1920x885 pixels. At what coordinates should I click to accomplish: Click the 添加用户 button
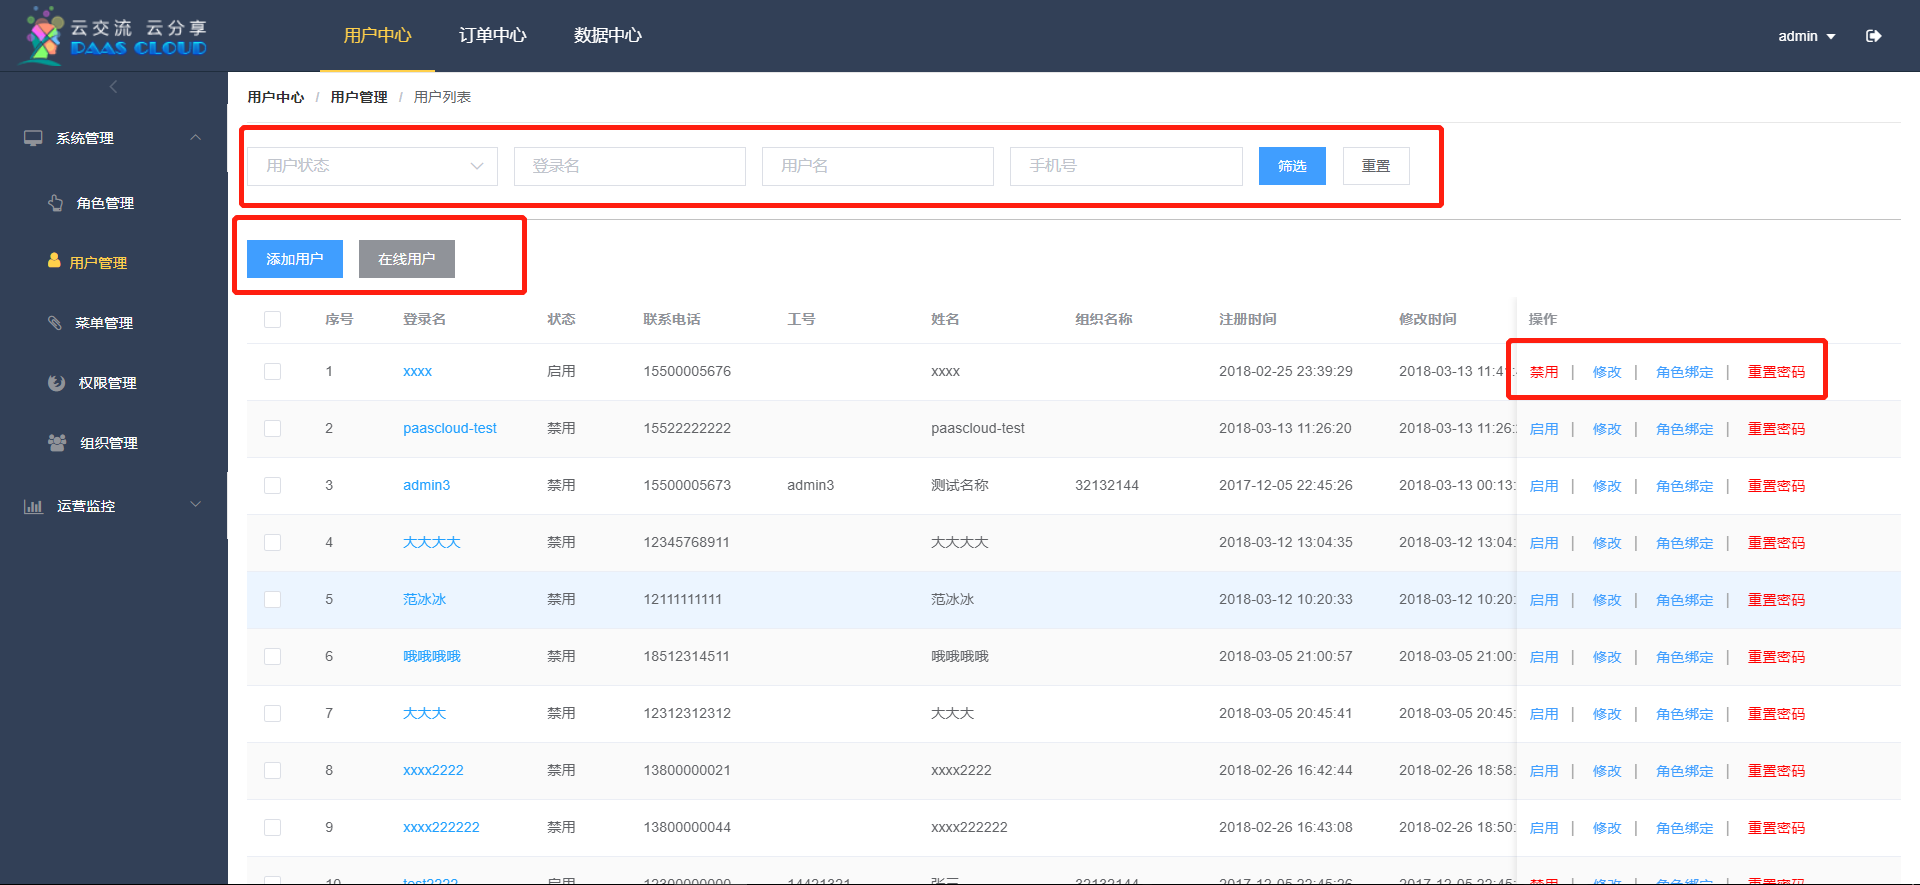(x=295, y=259)
